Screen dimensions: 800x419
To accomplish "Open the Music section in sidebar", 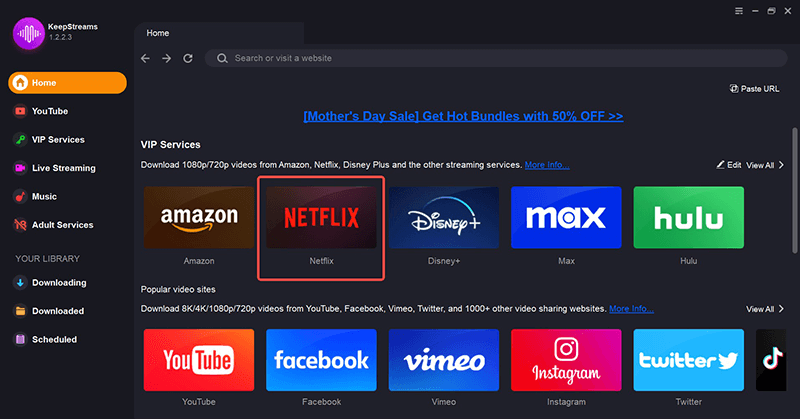I will pos(45,197).
